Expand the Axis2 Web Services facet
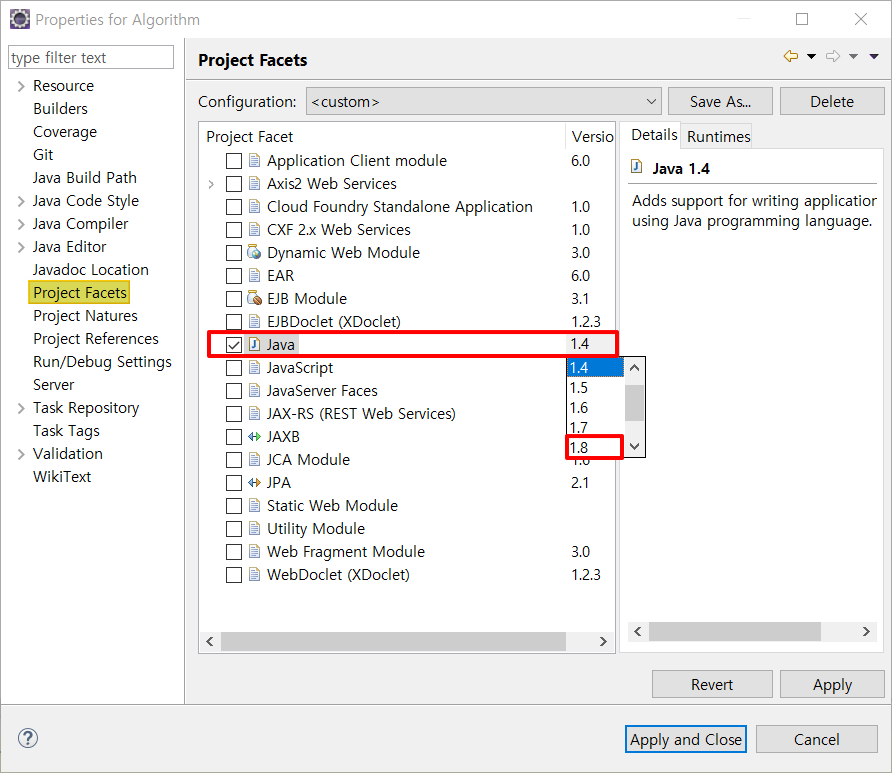The height and width of the screenshot is (773, 892). coord(211,184)
